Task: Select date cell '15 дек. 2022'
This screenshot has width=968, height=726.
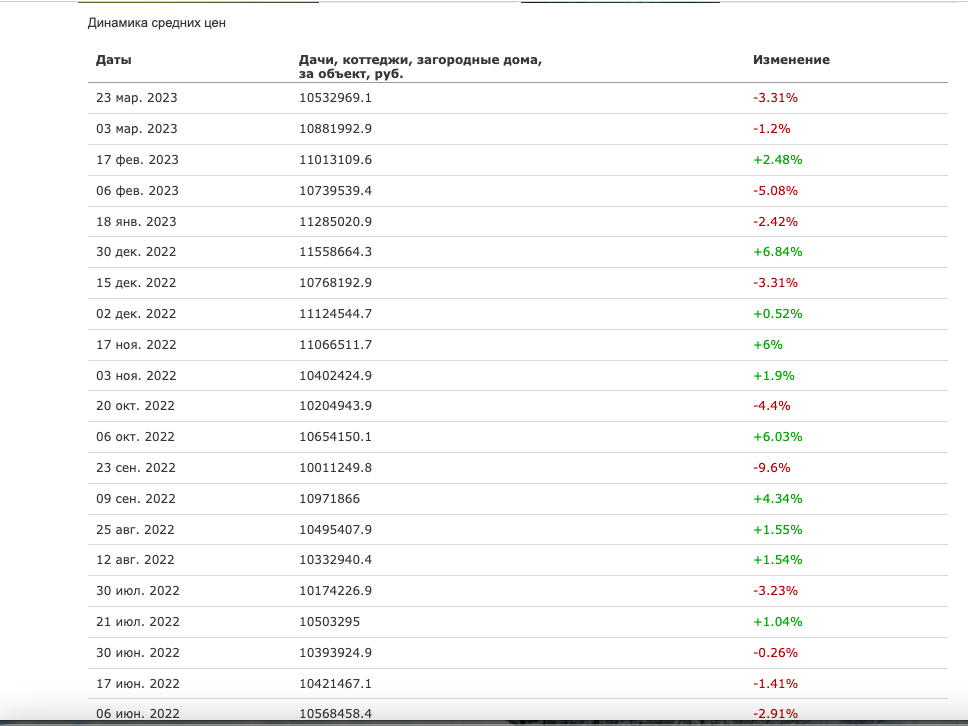Action: 136,282
